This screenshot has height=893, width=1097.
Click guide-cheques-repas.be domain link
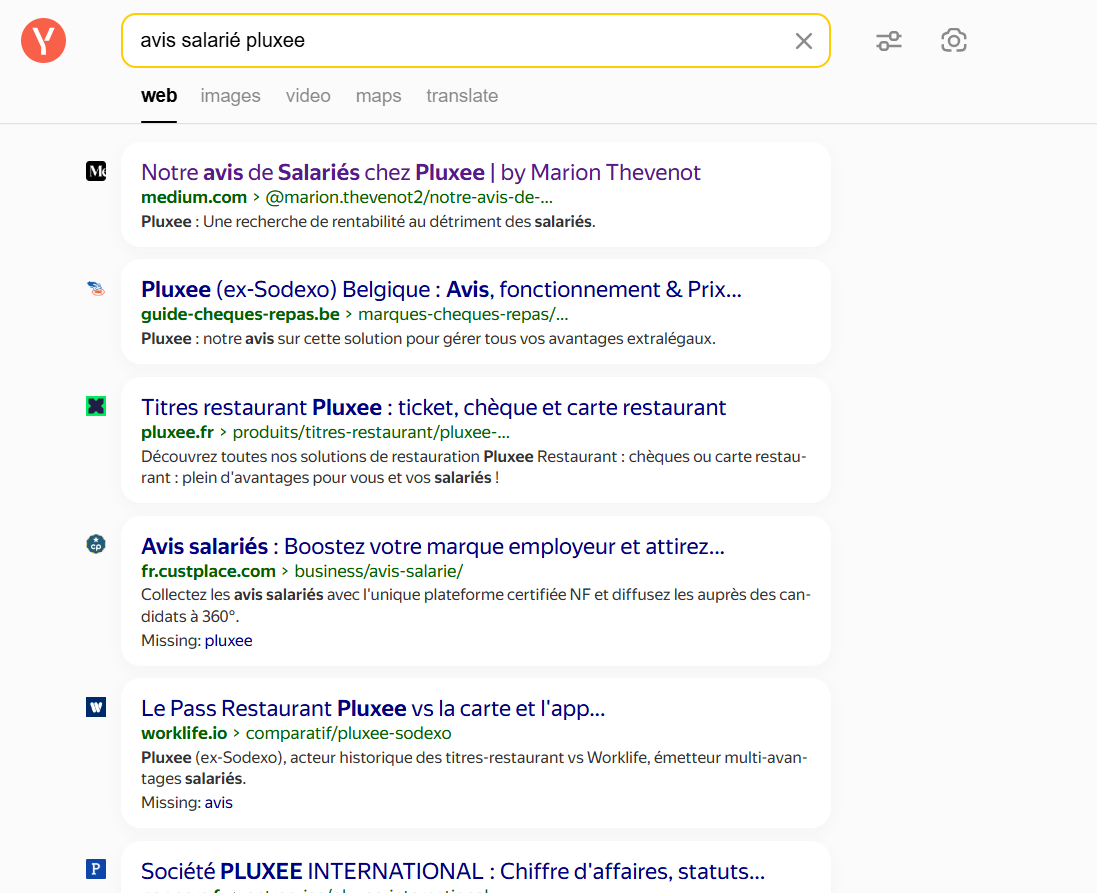pos(240,314)
